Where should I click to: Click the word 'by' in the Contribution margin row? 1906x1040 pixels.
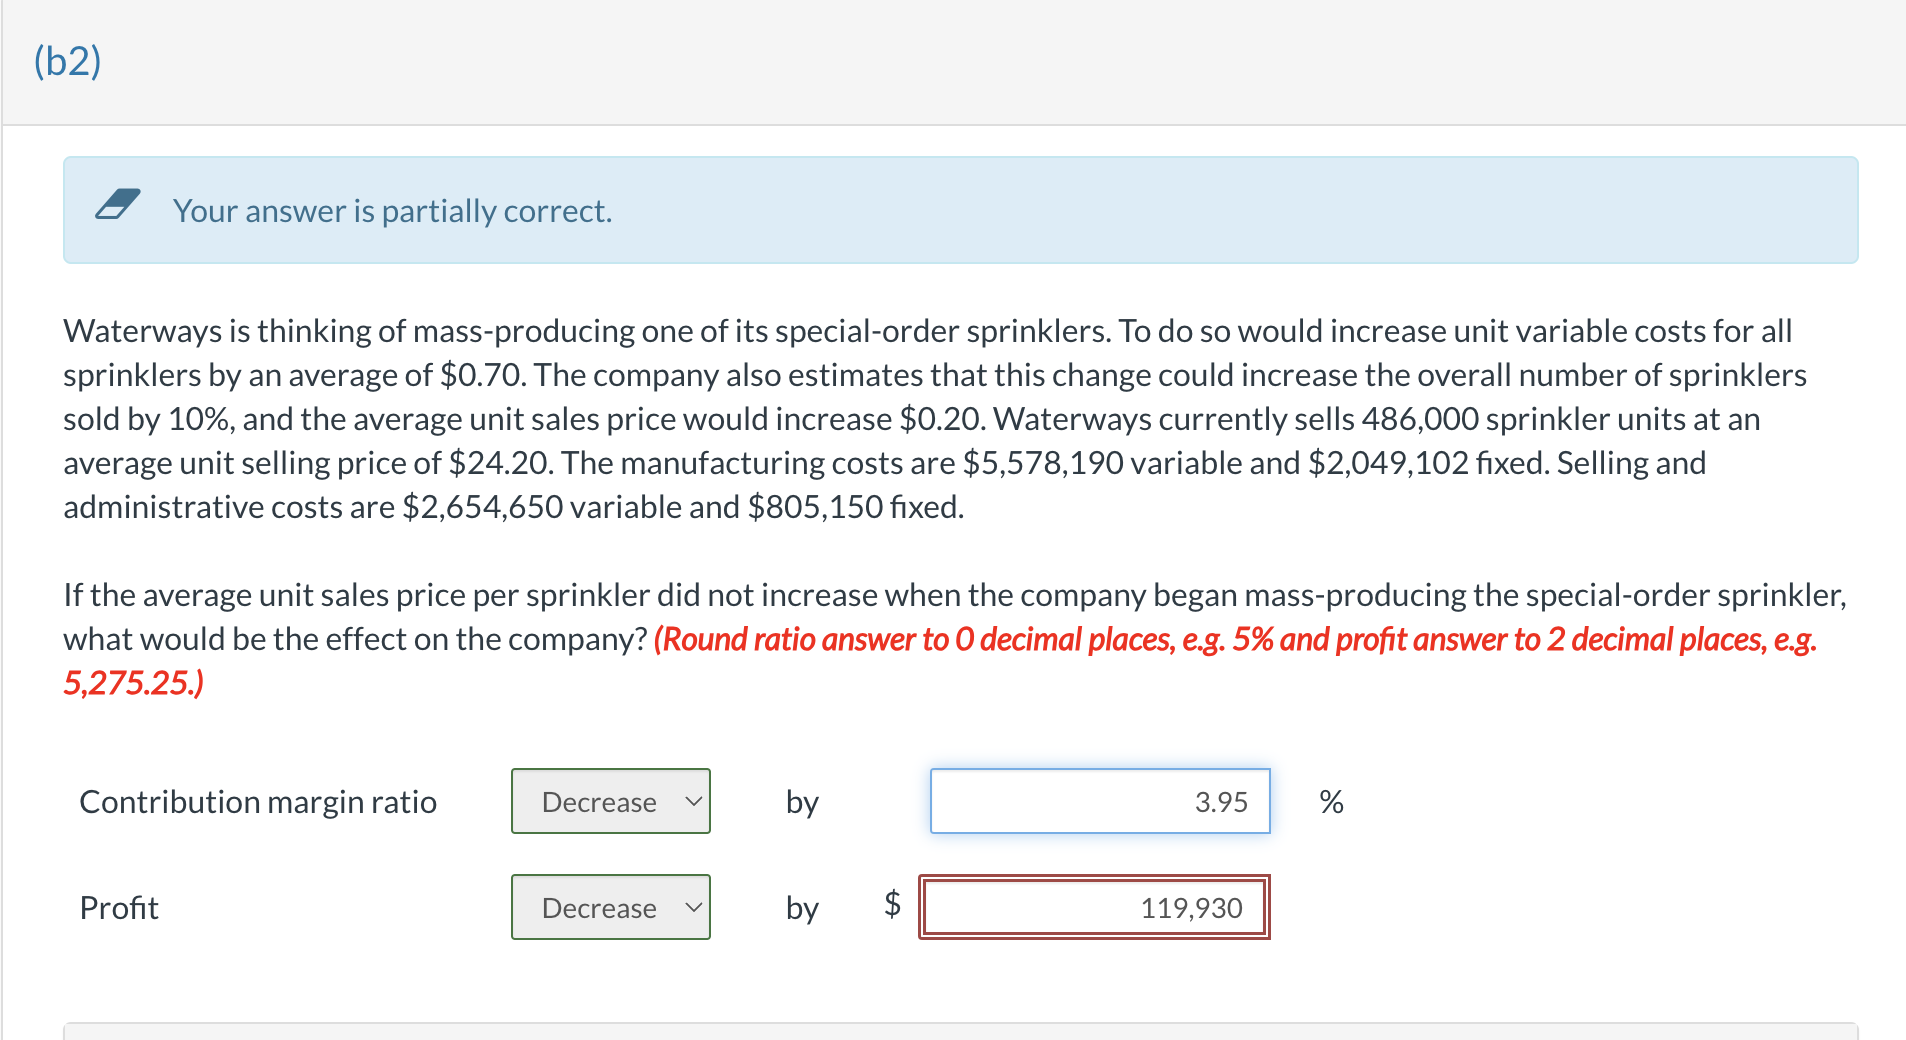802,802
